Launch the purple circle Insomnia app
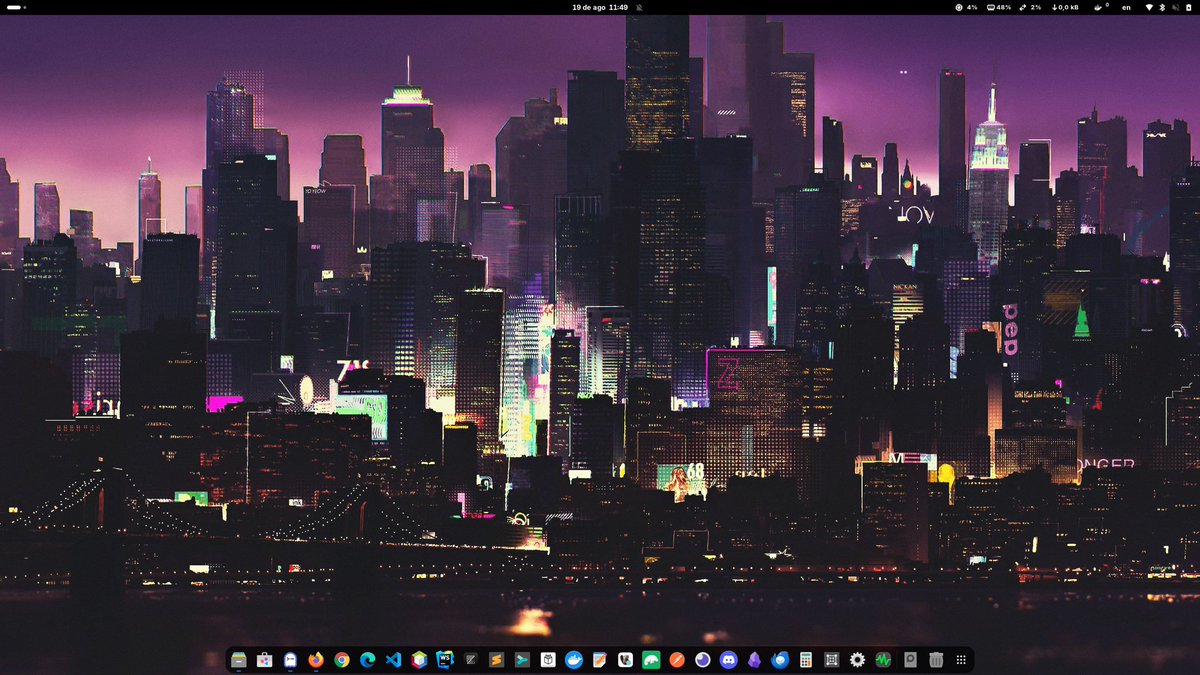The height and width of the screenshot is (675, 1200). [703, 660]
